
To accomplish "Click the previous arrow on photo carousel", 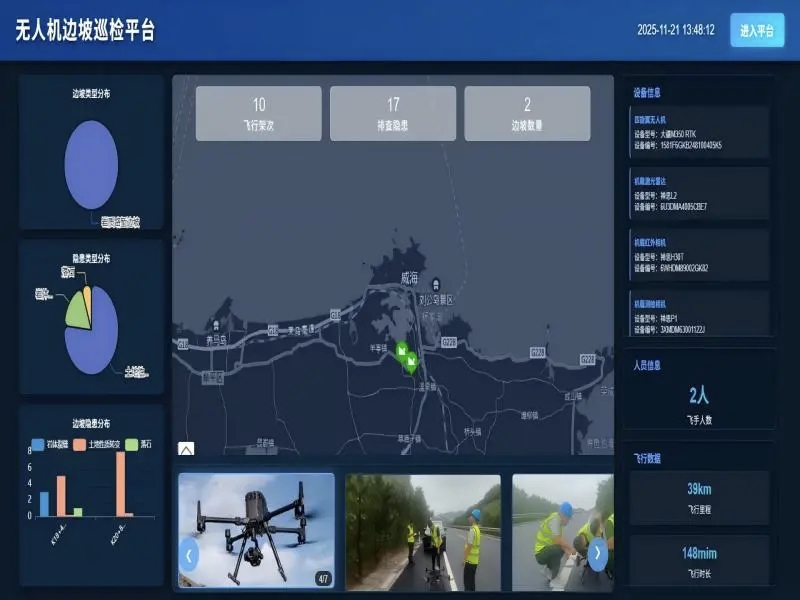I will 189,553.
